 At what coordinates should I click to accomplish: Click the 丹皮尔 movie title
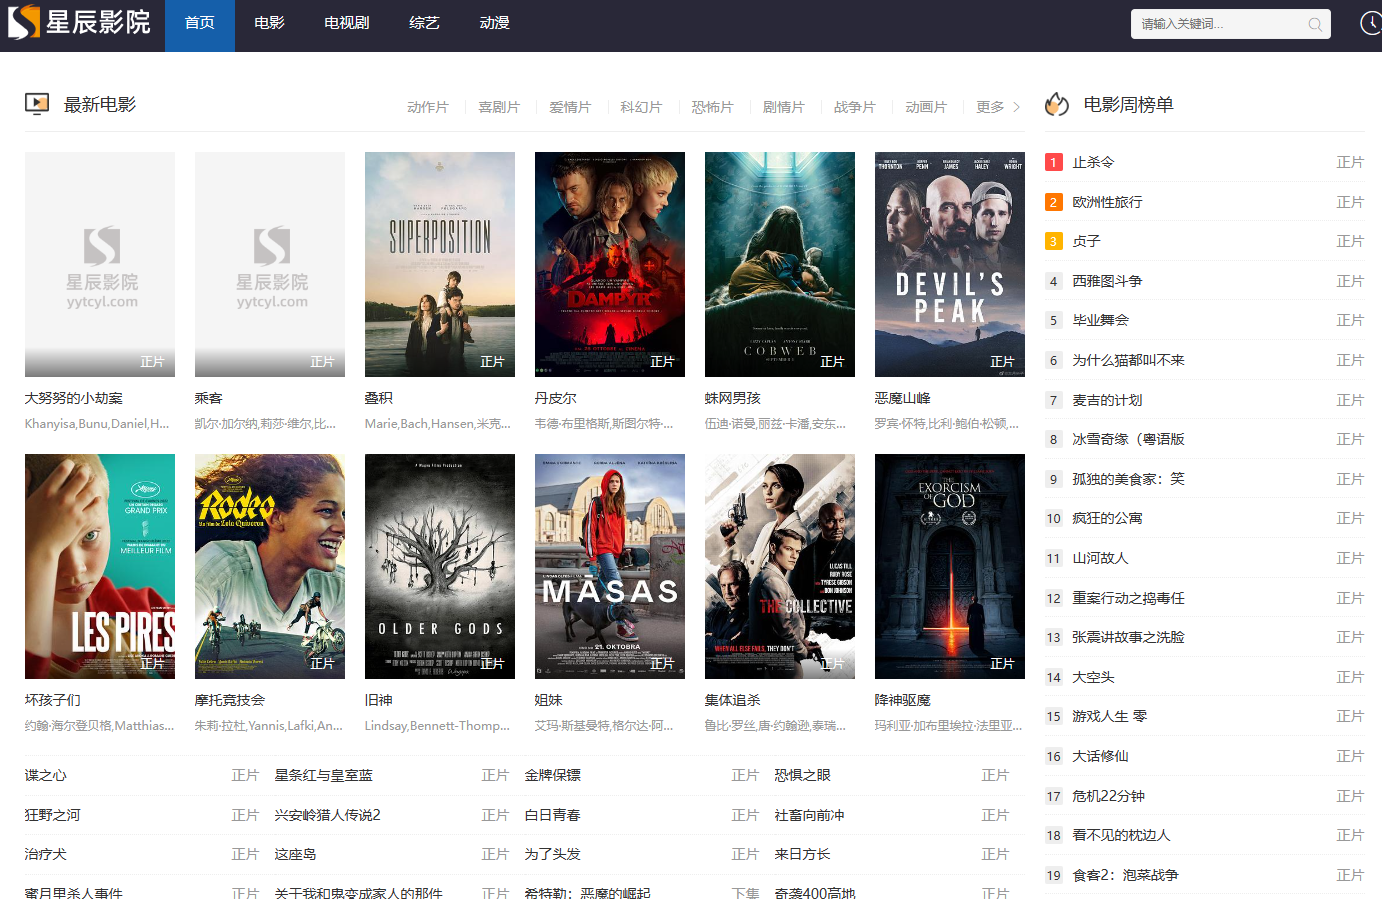[556, 398]
